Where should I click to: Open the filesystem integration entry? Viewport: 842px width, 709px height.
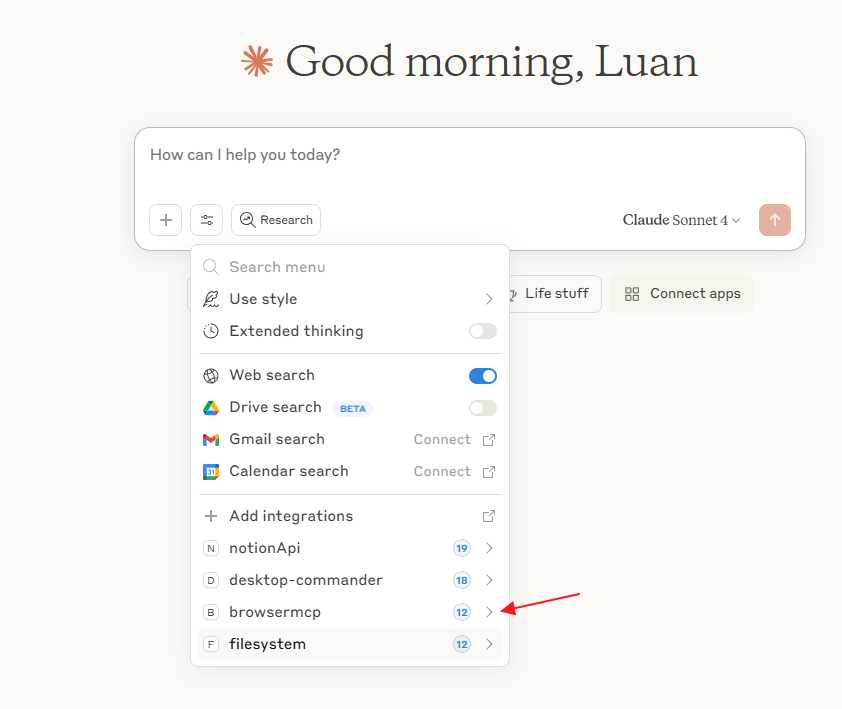pos(350,644)
